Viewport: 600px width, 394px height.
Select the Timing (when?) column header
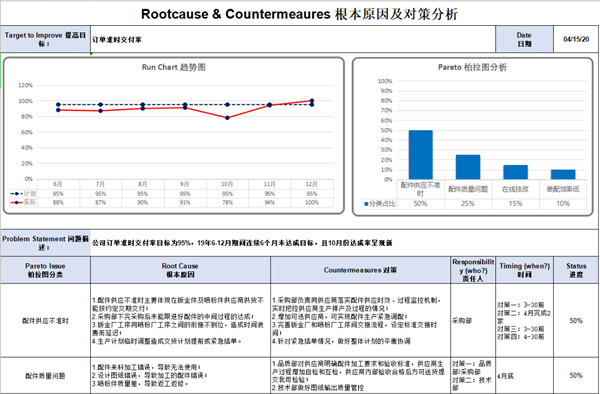pyautogui.click(x=525, y=270)
